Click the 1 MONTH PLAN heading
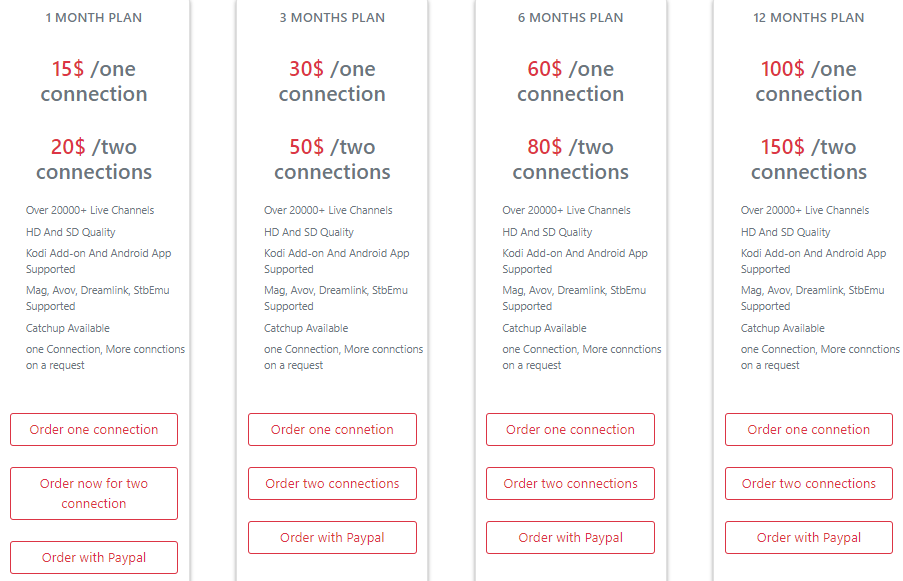 [x=93, y=17]
